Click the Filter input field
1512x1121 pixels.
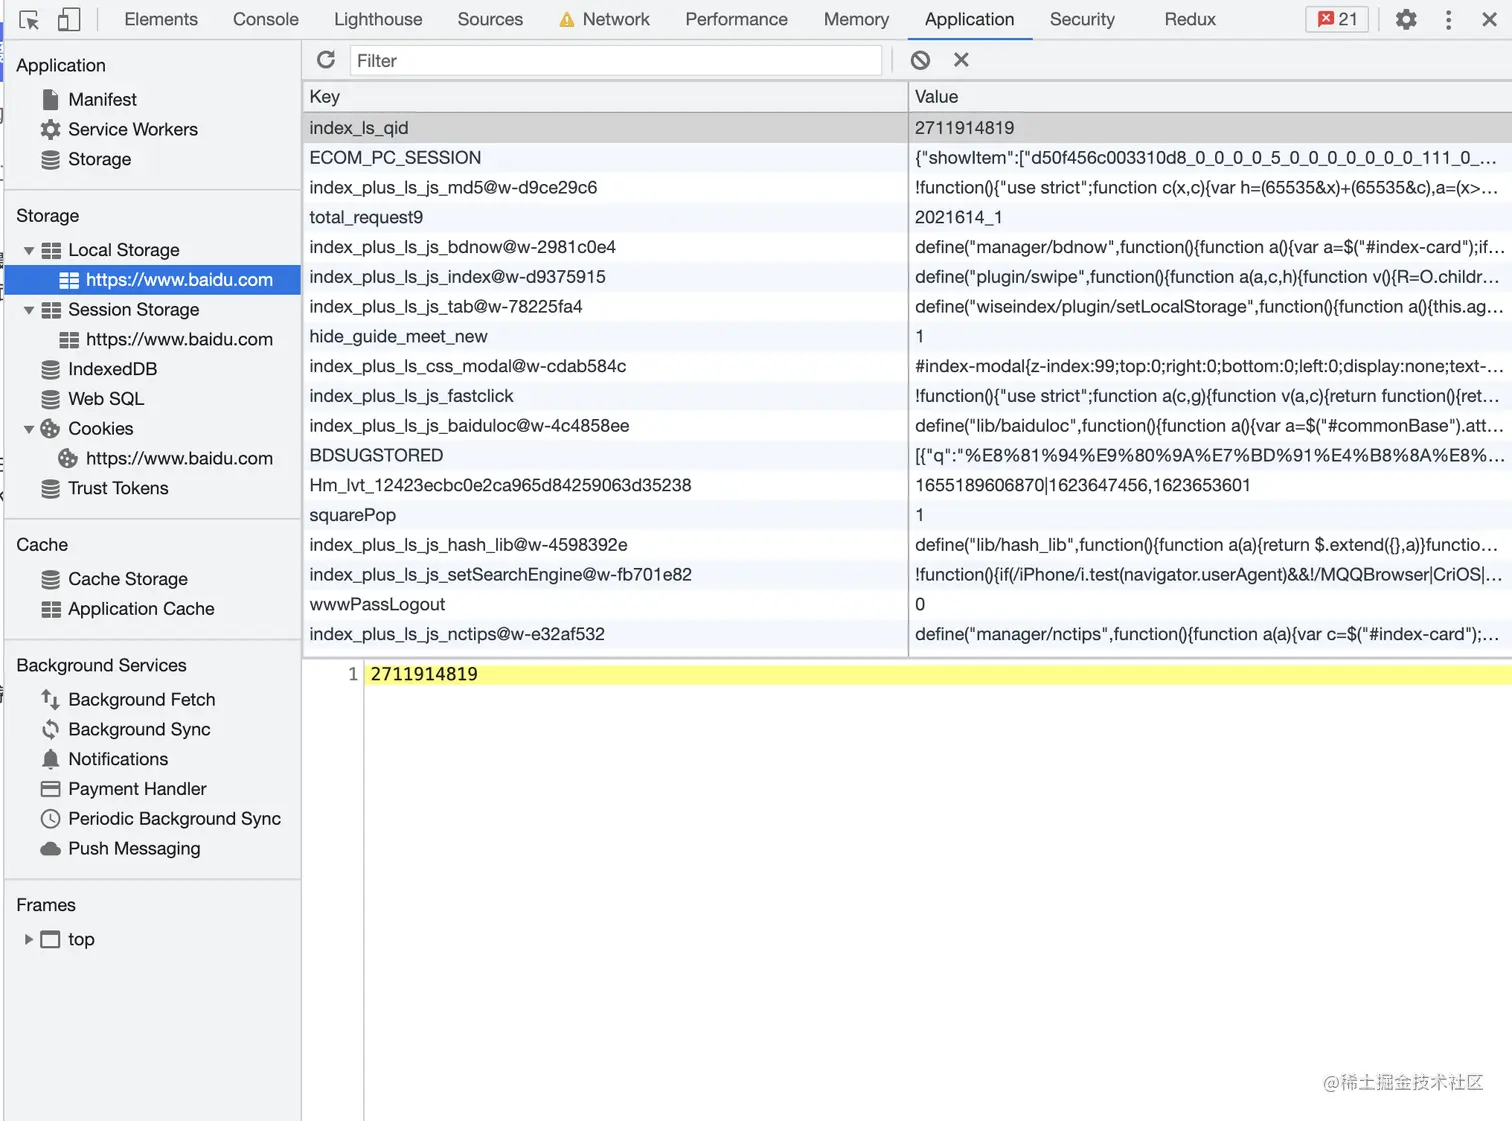point(615,60)
